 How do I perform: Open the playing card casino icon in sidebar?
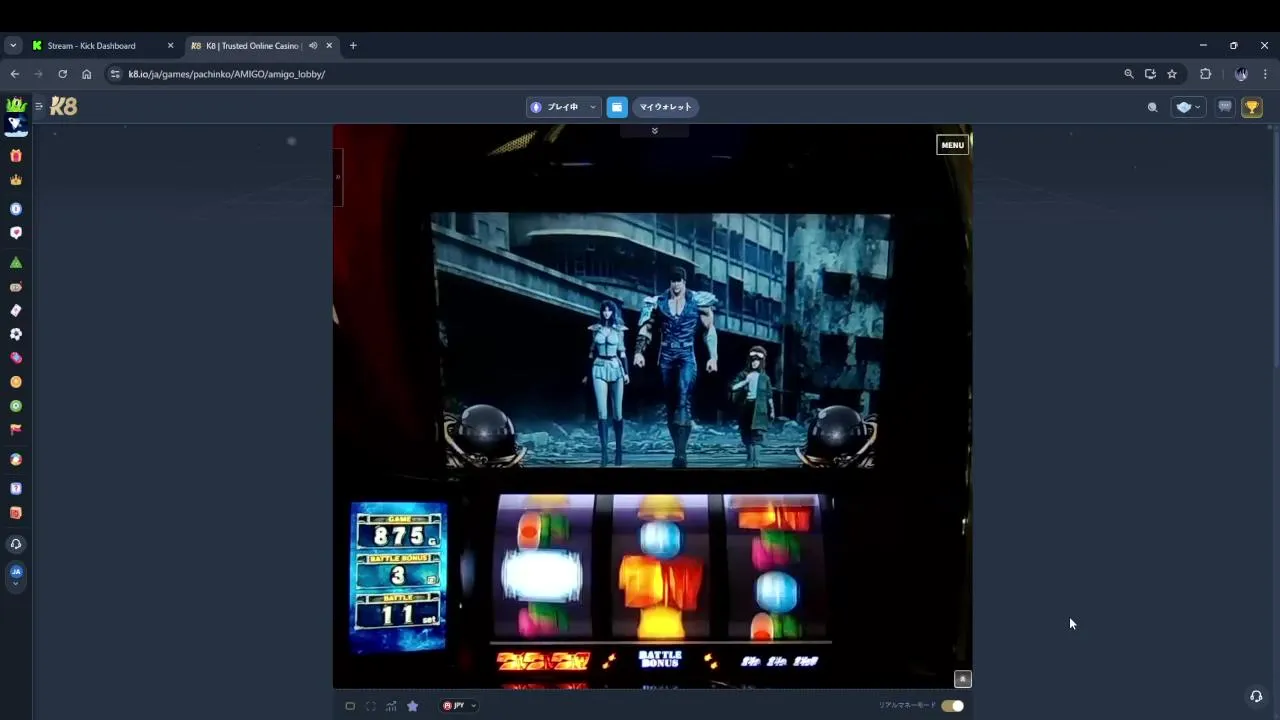15,310
